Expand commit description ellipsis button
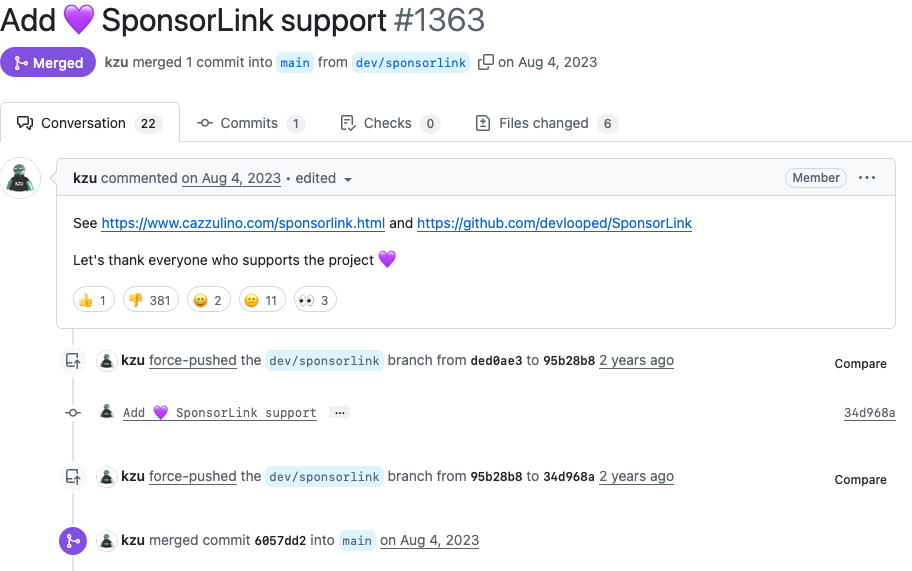The width and height of the screenshot is (912, 571). pos(339,412)
